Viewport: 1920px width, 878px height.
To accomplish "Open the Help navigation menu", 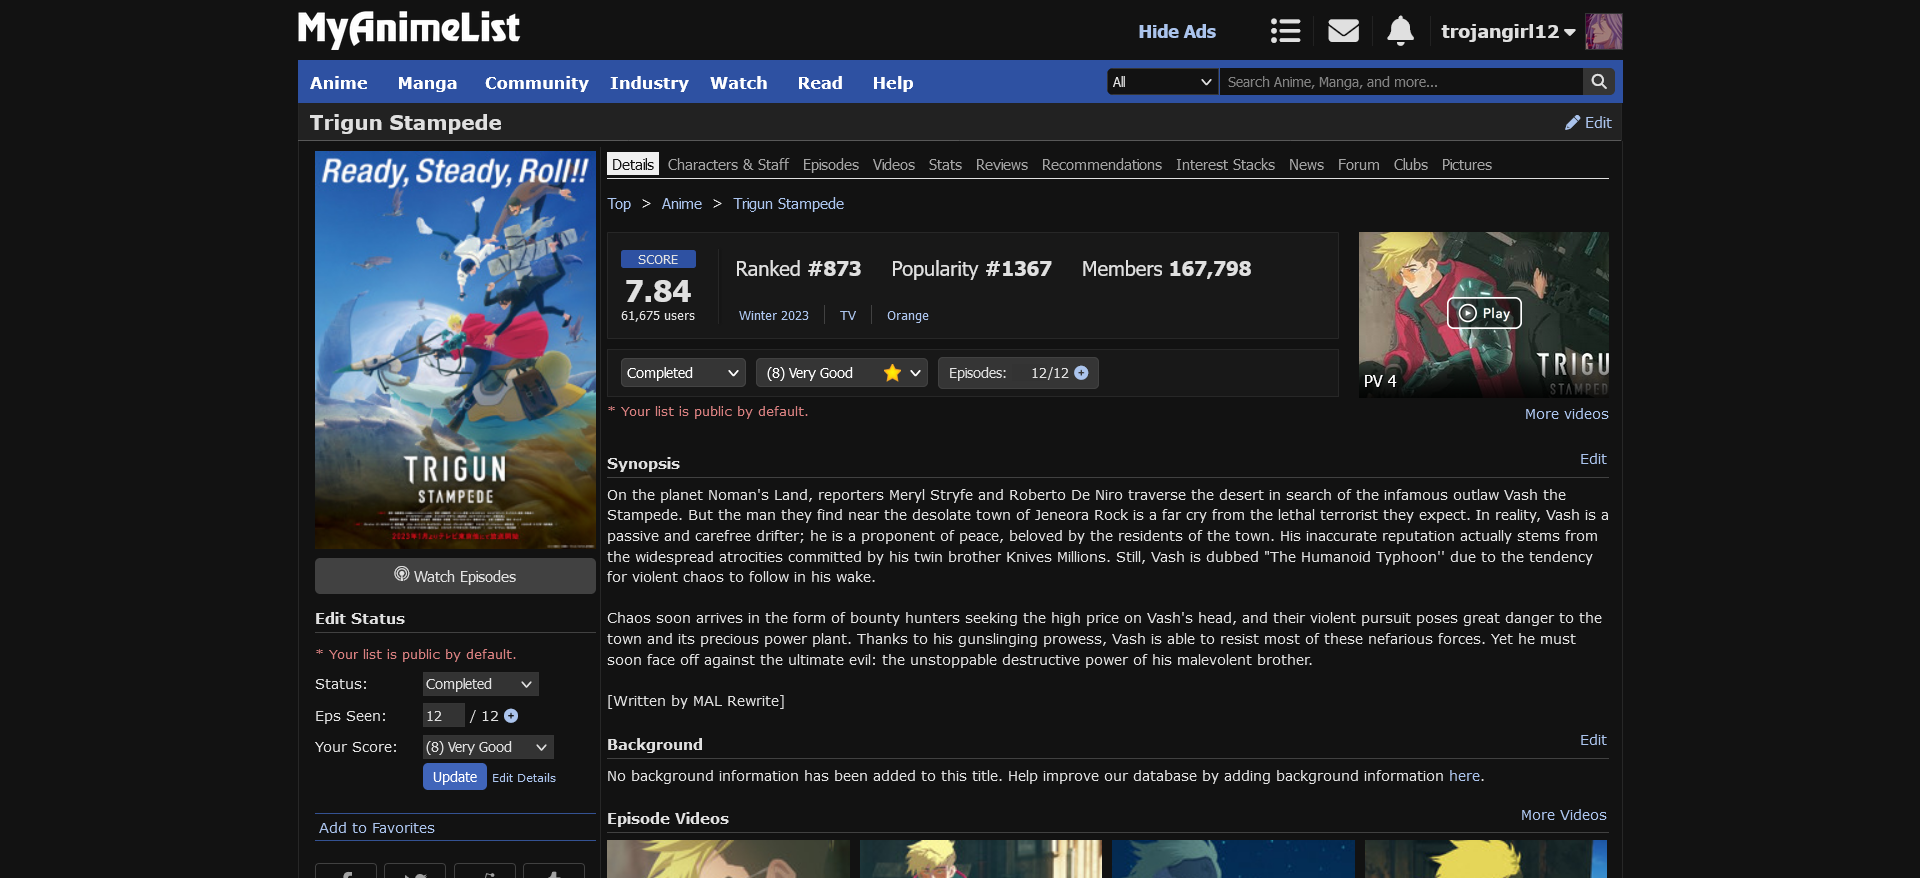I will [893, 83].
